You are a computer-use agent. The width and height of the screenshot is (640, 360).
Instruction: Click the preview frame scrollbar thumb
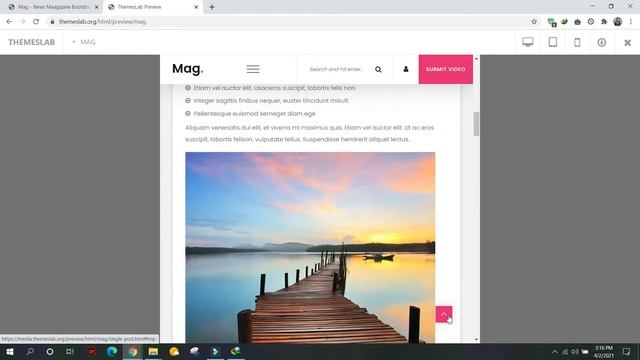(x=476, y=124)
